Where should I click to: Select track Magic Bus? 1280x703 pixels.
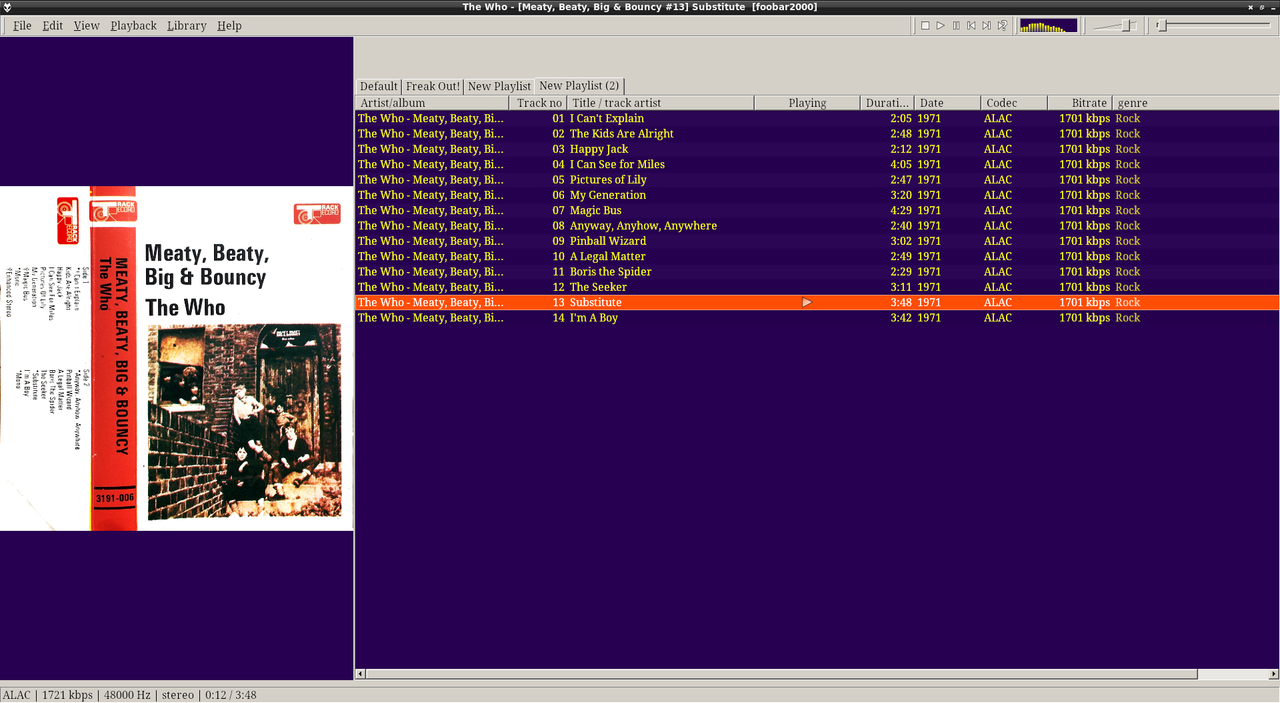pyautogui.click(x=817, y=210)
